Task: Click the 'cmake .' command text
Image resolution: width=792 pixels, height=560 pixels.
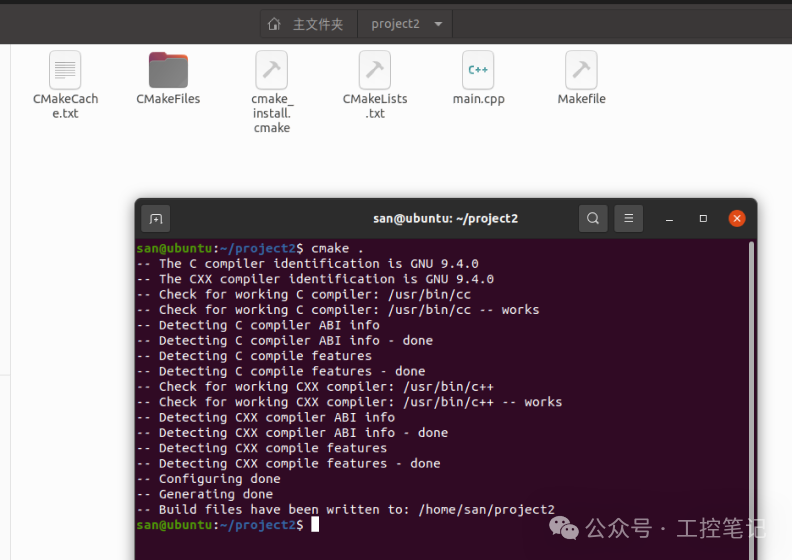Action: click(337, 248)
